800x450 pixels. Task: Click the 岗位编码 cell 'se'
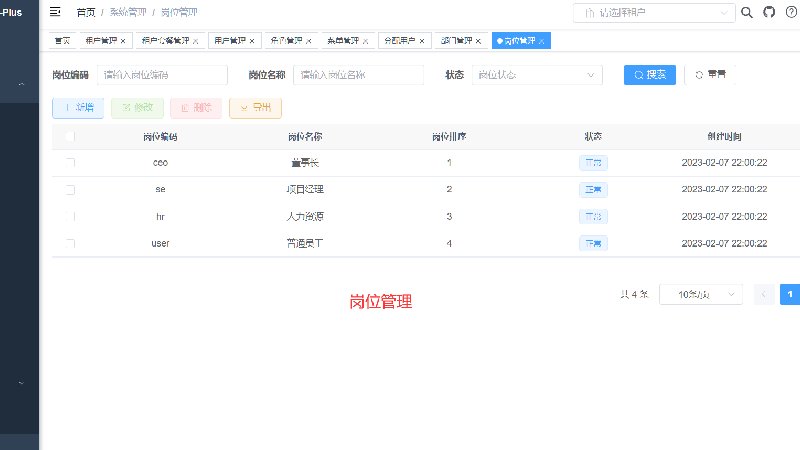(x=160, y=189)
